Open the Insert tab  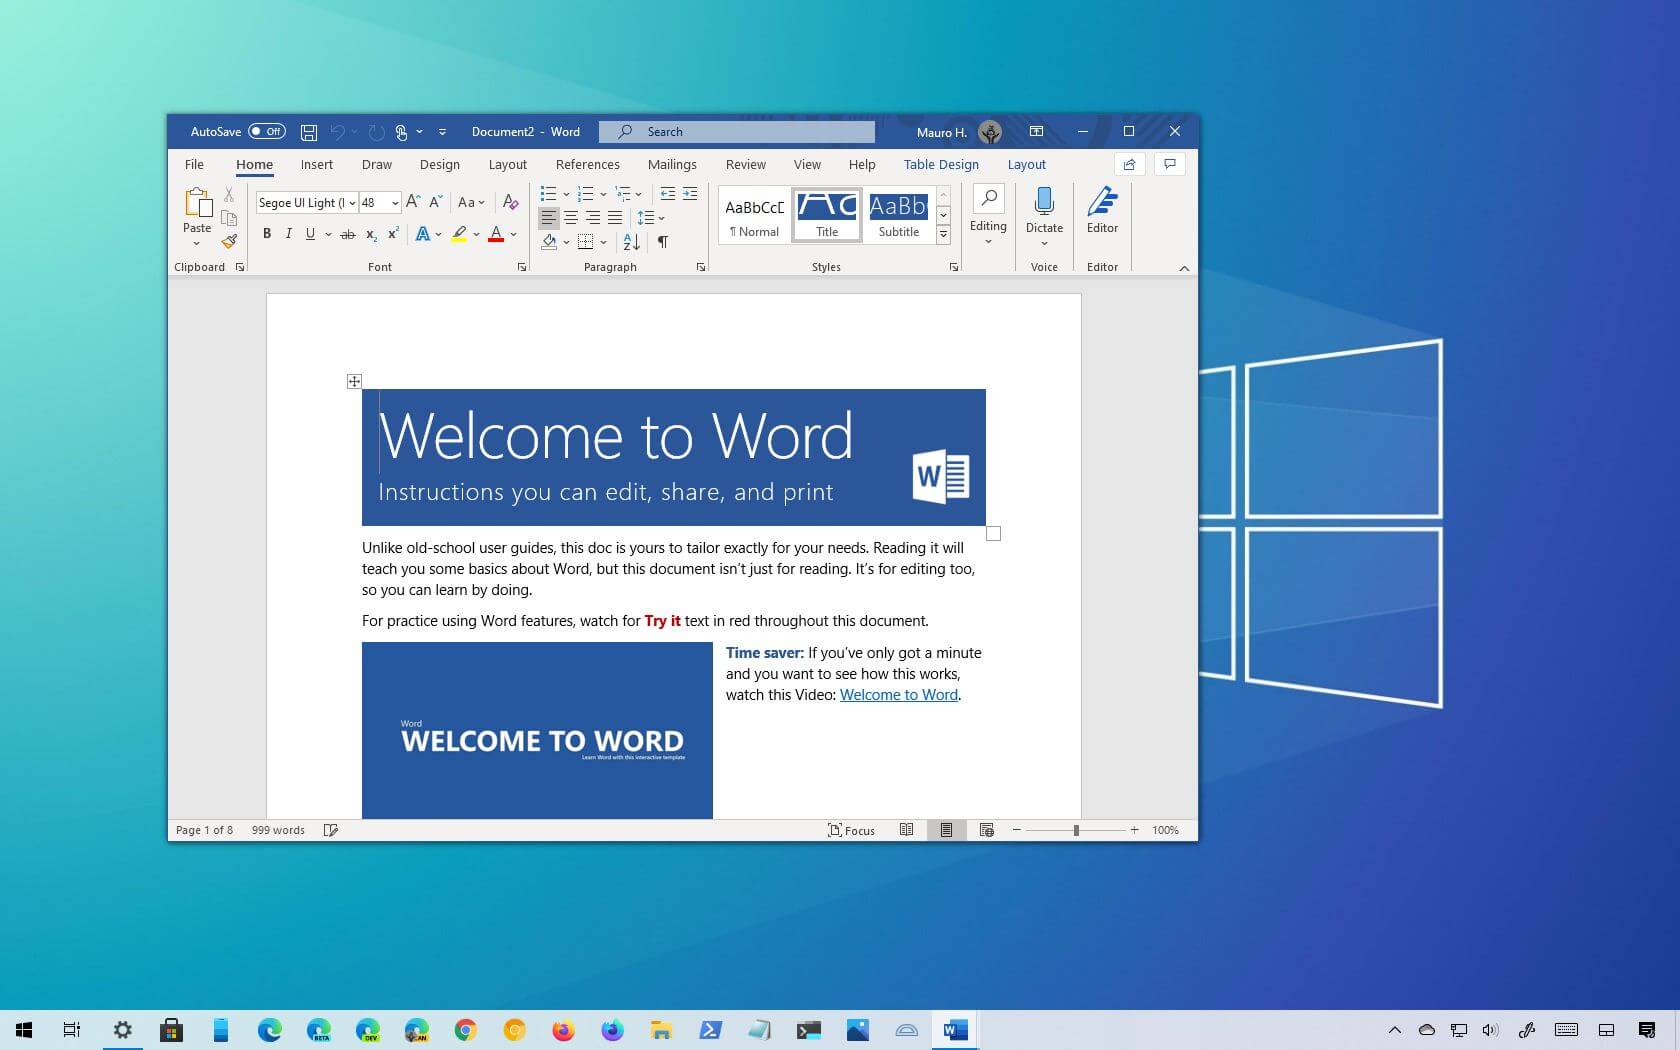pyautogui.click(x=317, y=164)
